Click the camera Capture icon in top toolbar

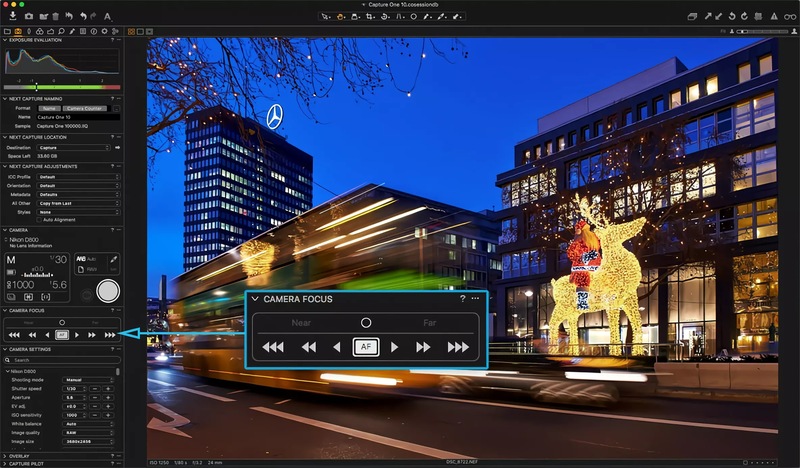[29, 16]
